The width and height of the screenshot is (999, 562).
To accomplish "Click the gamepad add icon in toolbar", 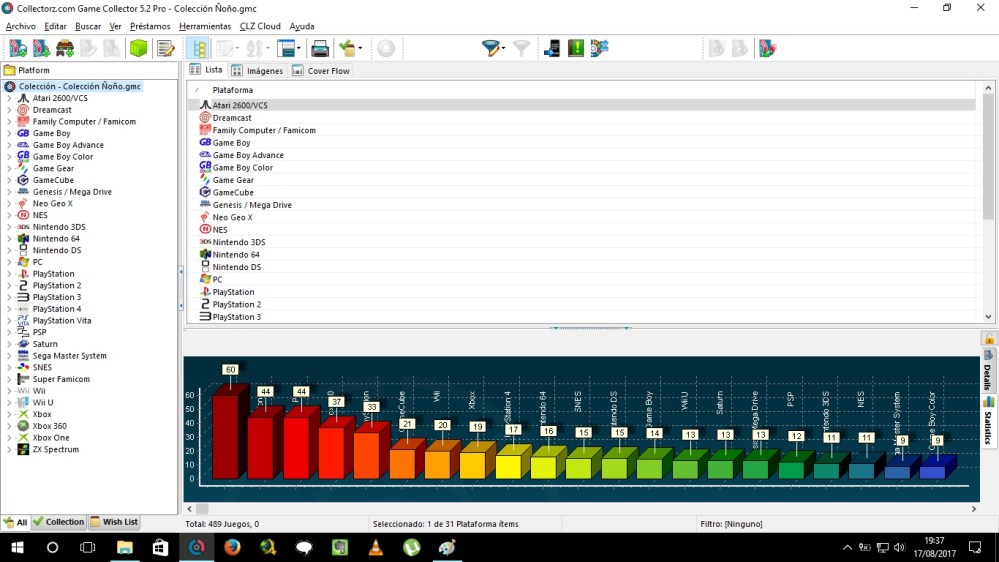I will (65, 48).
